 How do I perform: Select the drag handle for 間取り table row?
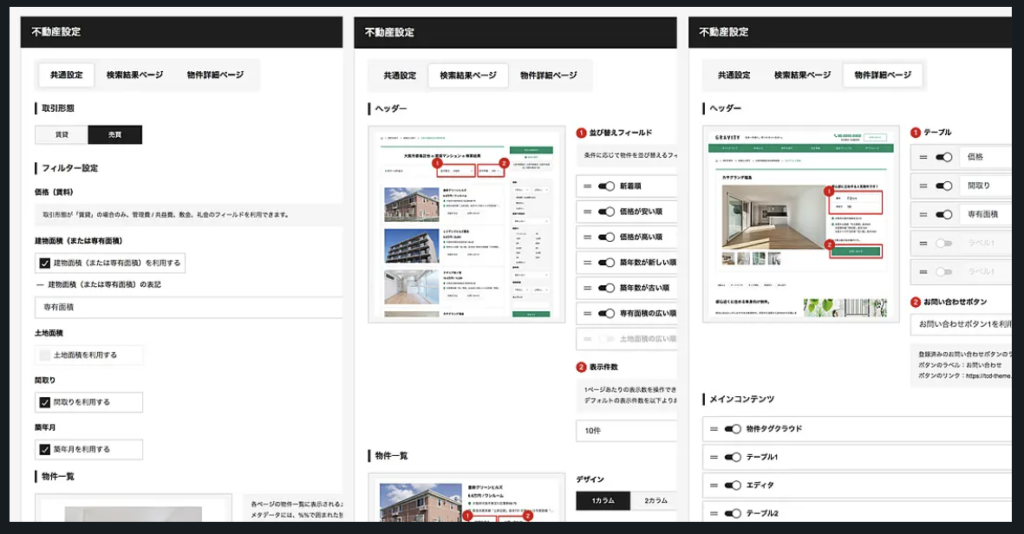coord(922,186)
